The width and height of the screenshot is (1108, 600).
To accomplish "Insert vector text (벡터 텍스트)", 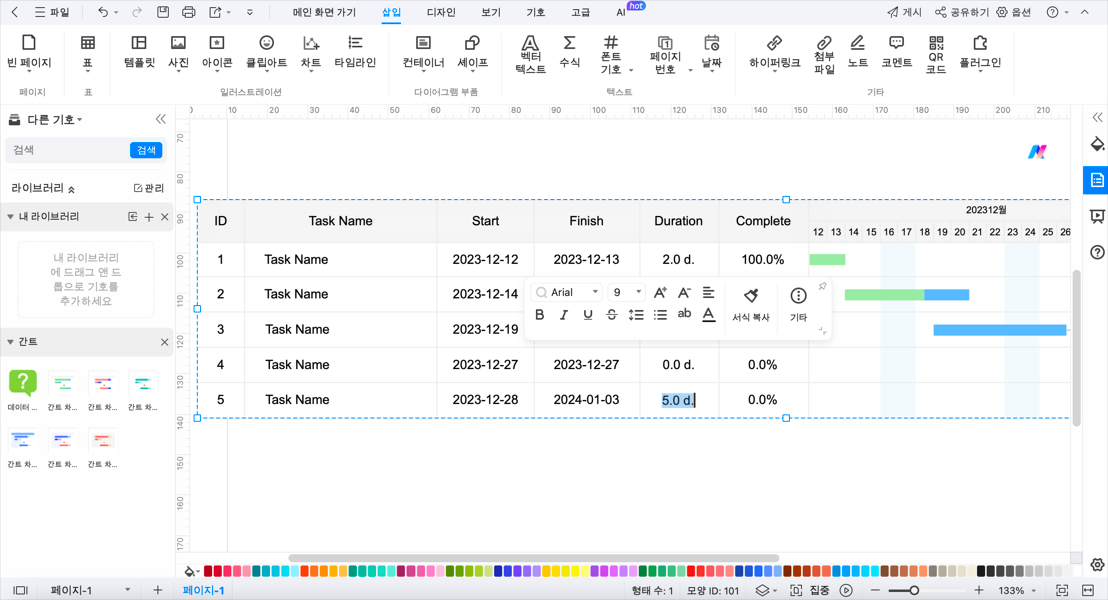I will click(x=530, y=55).
